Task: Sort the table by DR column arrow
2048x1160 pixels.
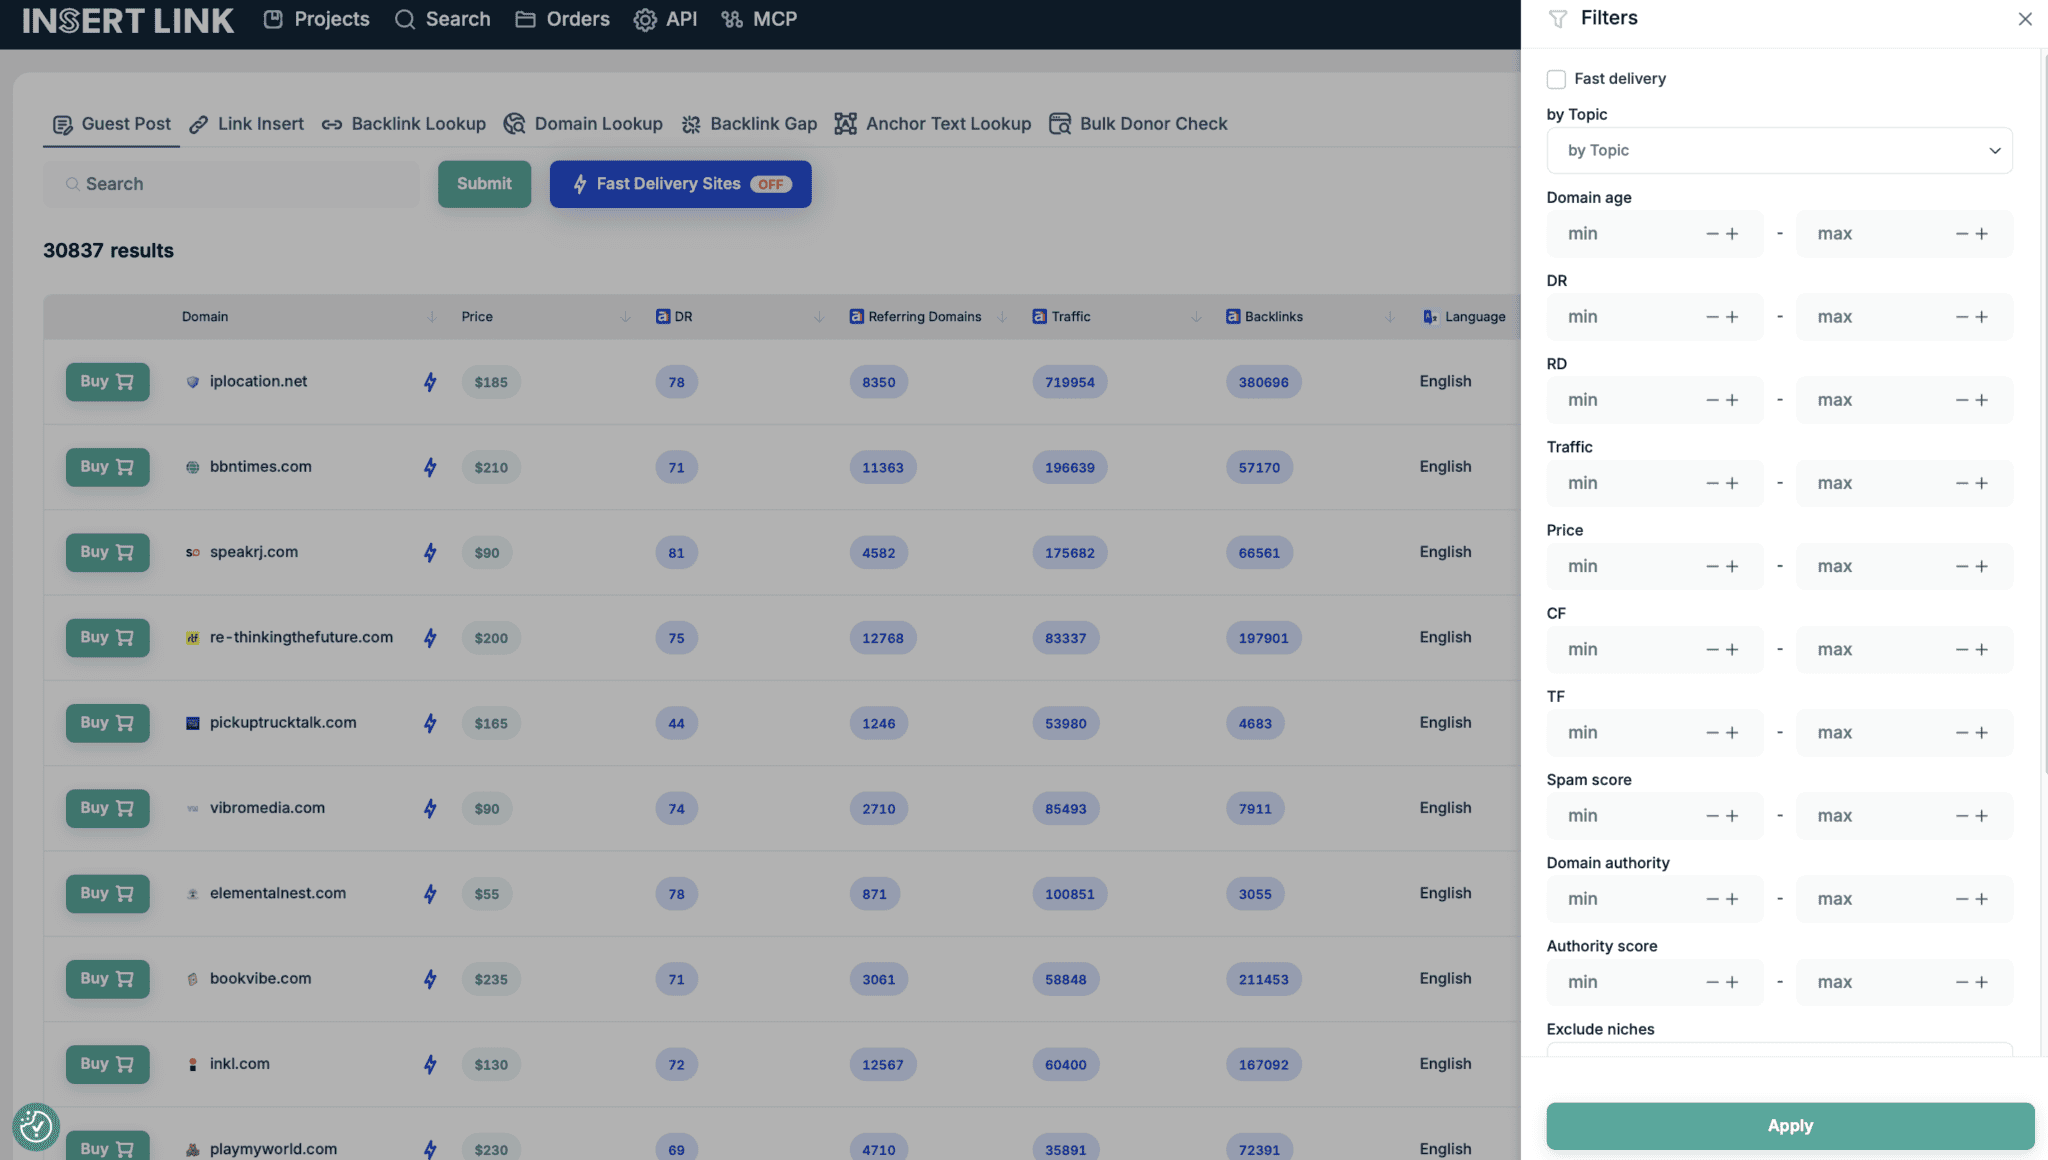Action: click(x=818, y=317)
